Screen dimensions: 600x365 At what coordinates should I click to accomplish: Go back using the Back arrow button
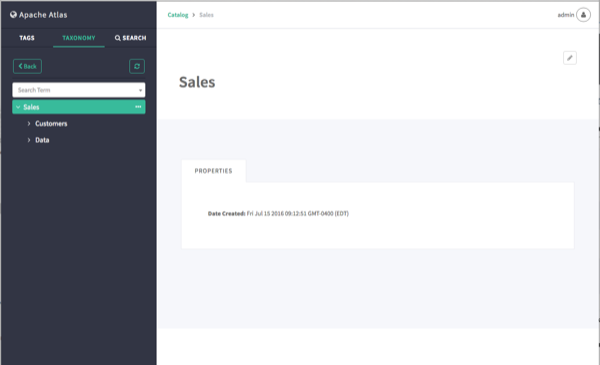[28, 67]
